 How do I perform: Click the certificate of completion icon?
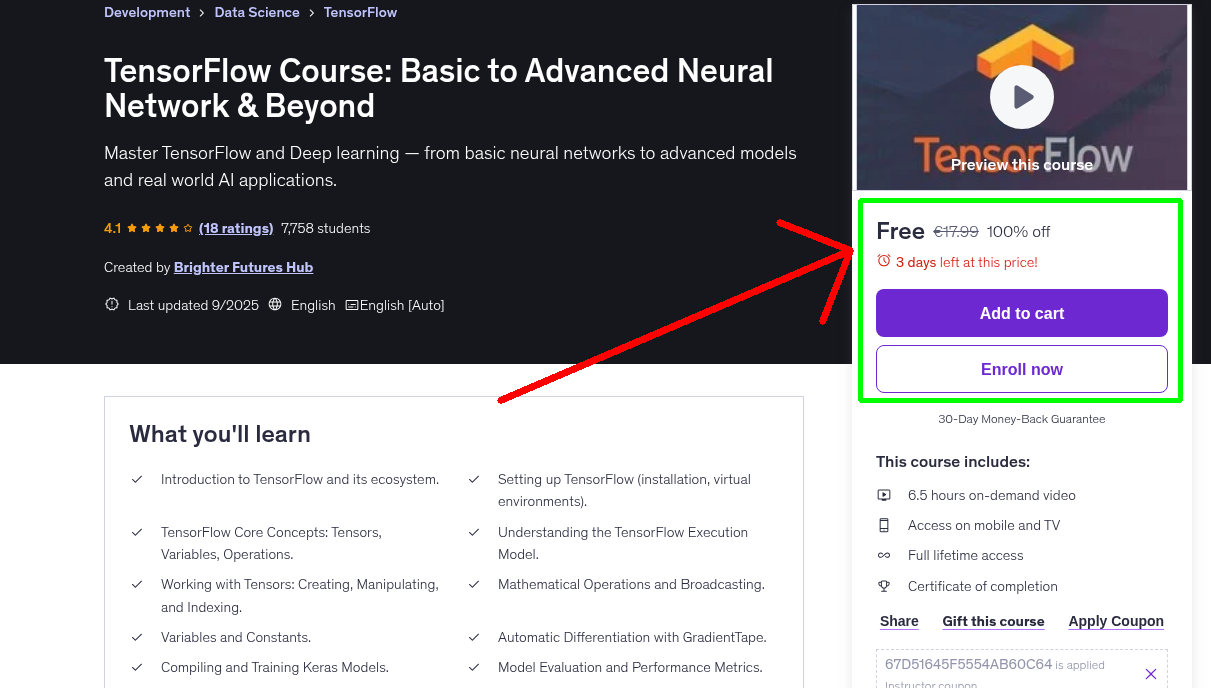pyautogui.click(x=884, y=586)
